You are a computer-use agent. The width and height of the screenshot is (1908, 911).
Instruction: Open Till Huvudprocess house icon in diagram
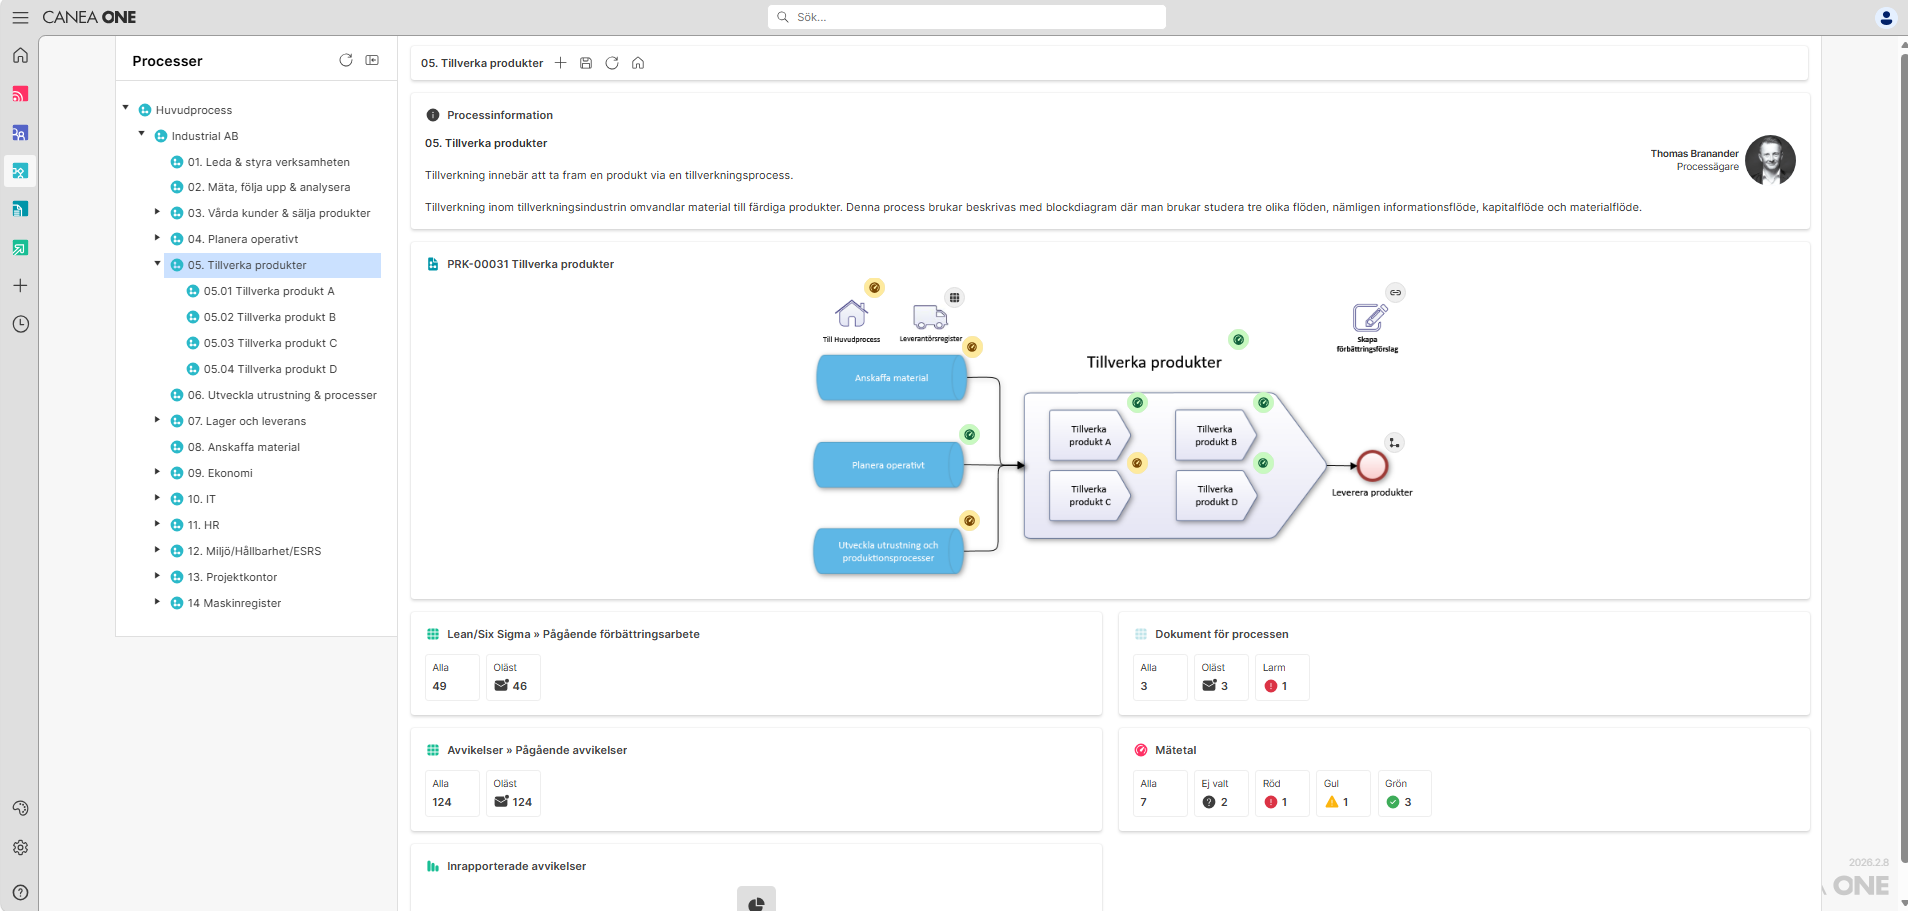tap(851, 314)
